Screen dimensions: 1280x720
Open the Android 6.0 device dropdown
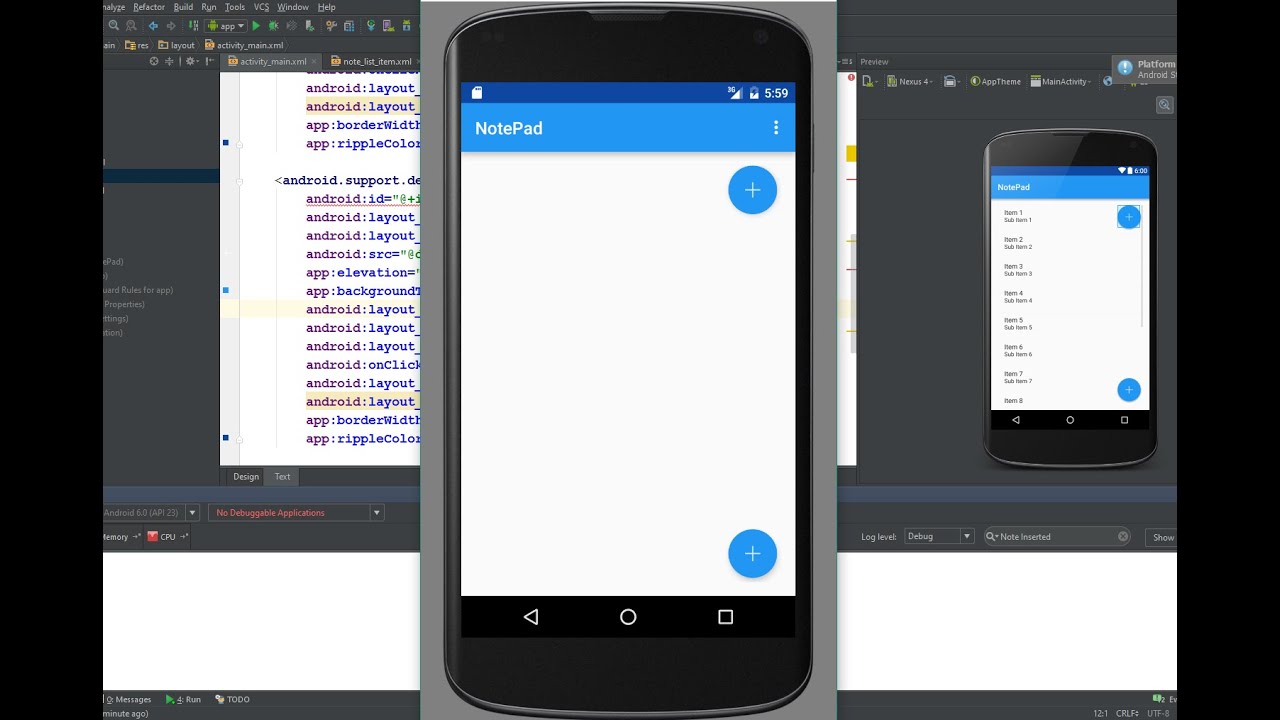(151, 513)
